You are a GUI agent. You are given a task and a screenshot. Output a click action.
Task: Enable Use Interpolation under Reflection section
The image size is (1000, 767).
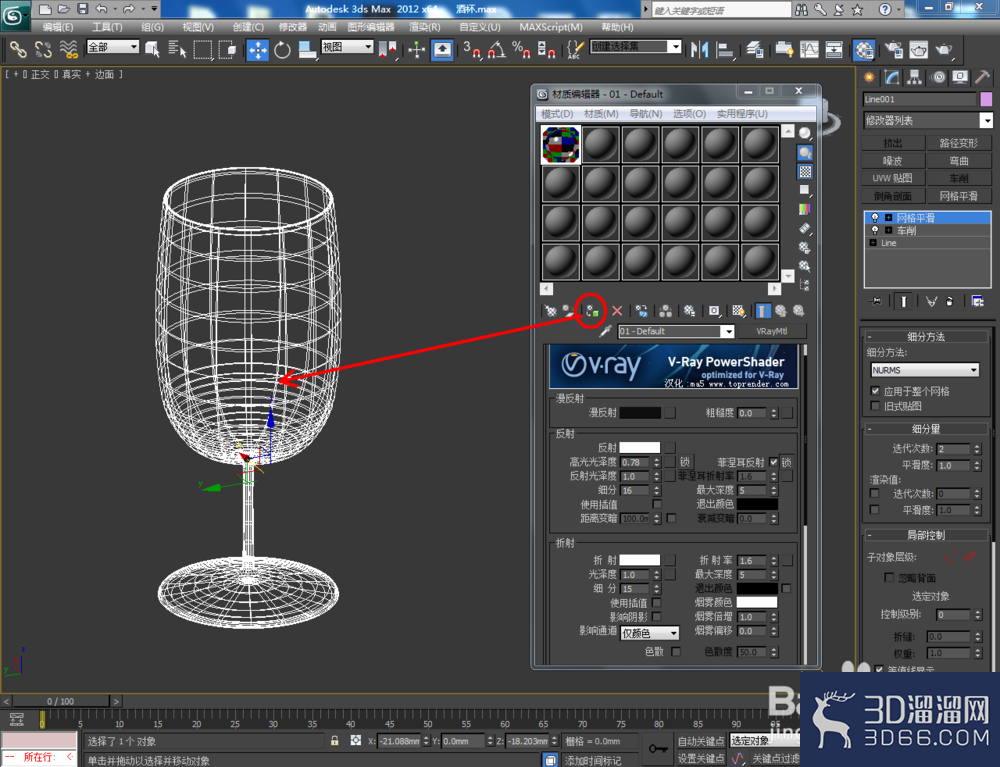coord(657,504)
